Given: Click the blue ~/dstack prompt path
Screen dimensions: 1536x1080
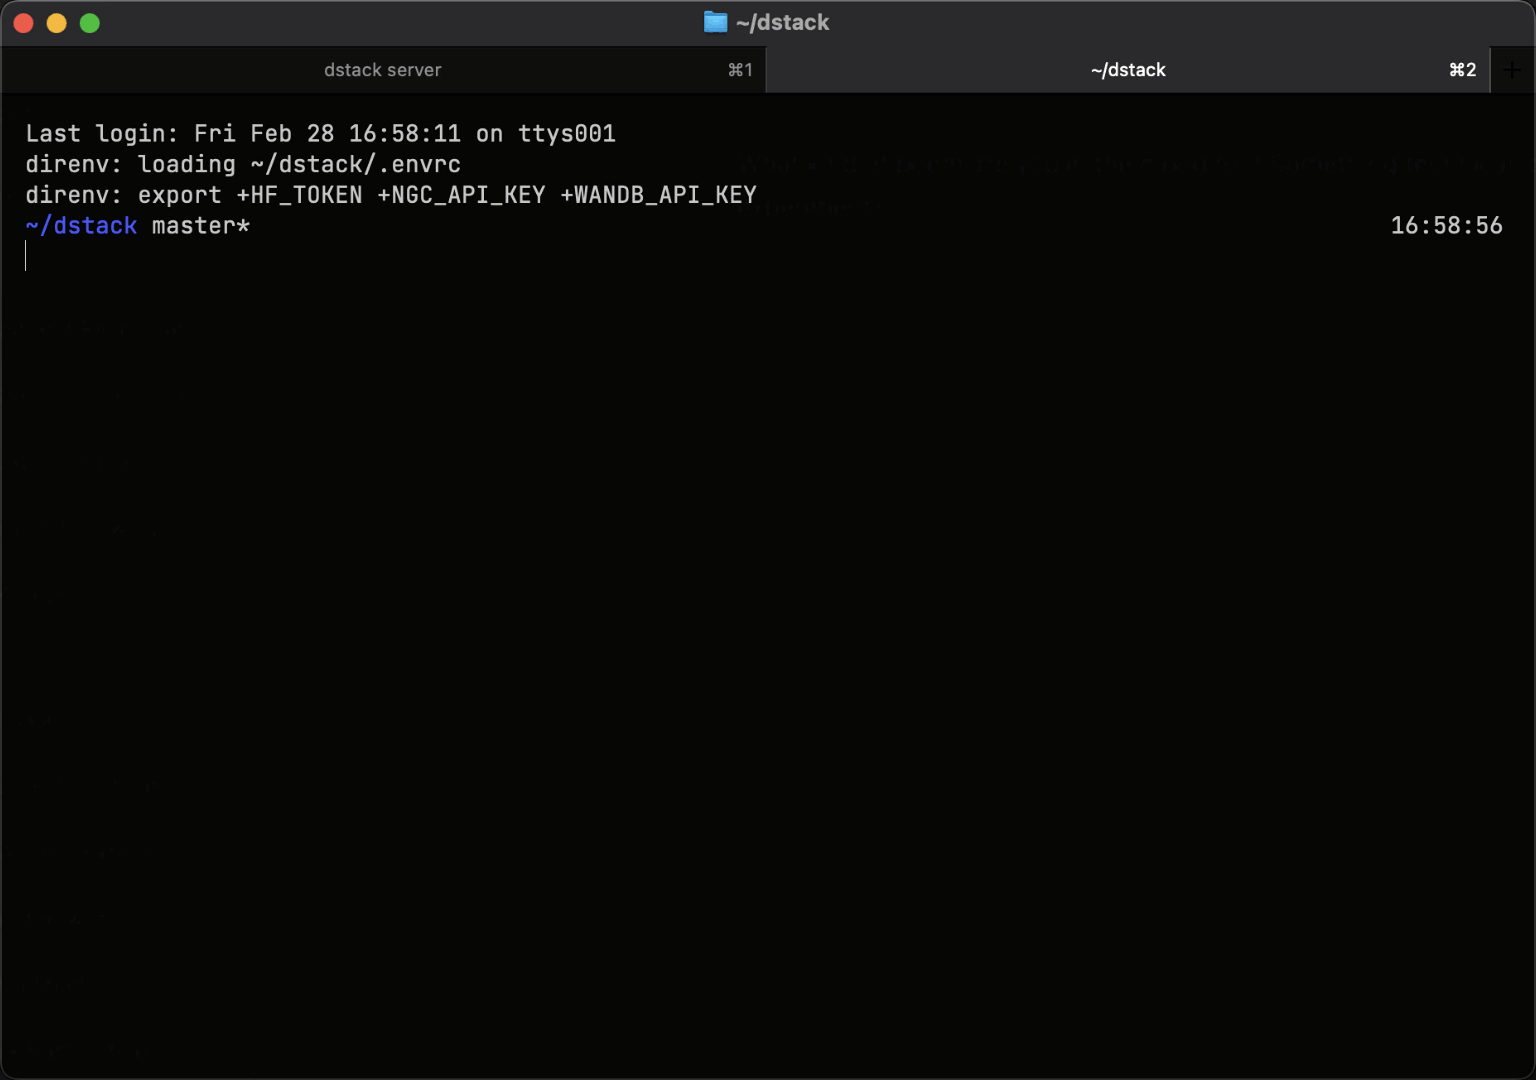Looking at the screenshot, I should coord(81,226).
